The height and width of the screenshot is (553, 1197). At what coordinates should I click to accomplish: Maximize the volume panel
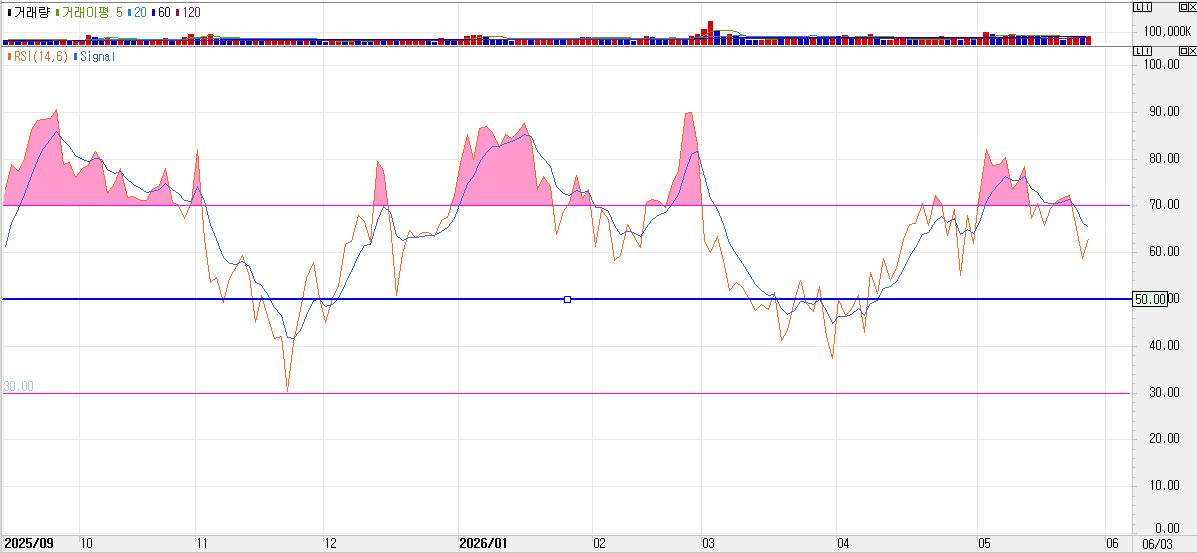1183,7
